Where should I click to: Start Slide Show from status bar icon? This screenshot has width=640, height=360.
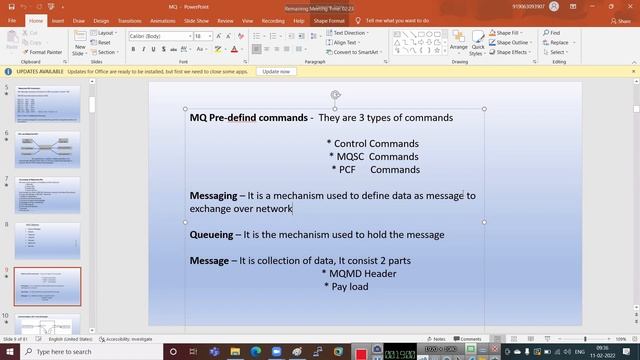click(x=547, y=339)
